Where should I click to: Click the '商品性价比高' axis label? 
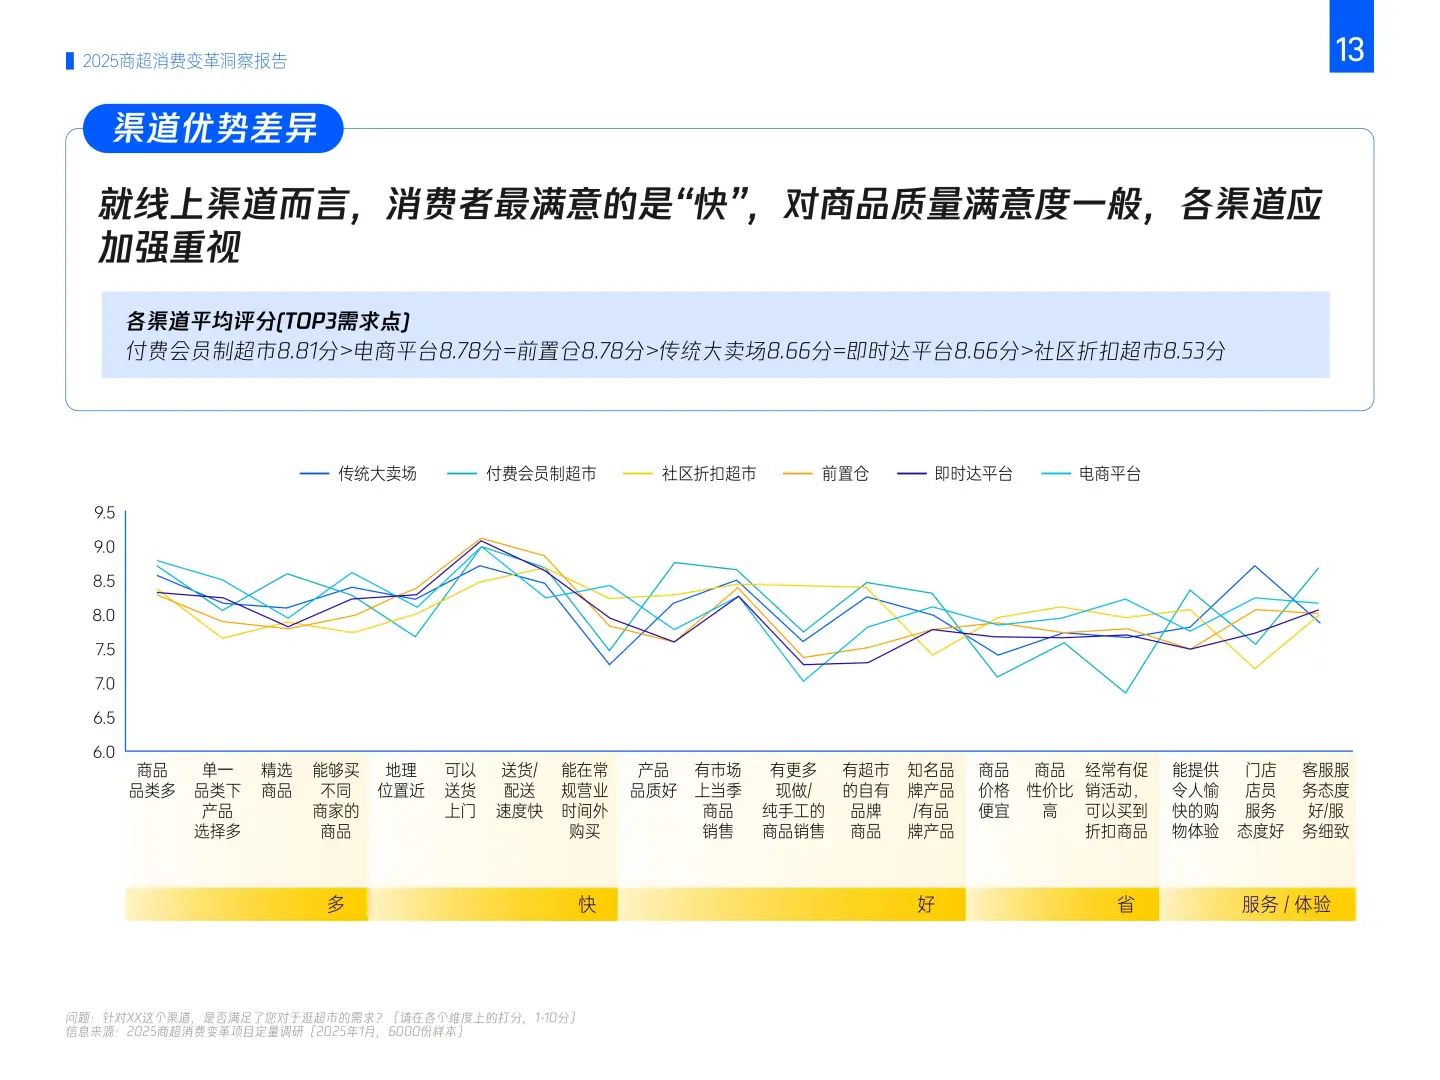(x=1050, y=790)
